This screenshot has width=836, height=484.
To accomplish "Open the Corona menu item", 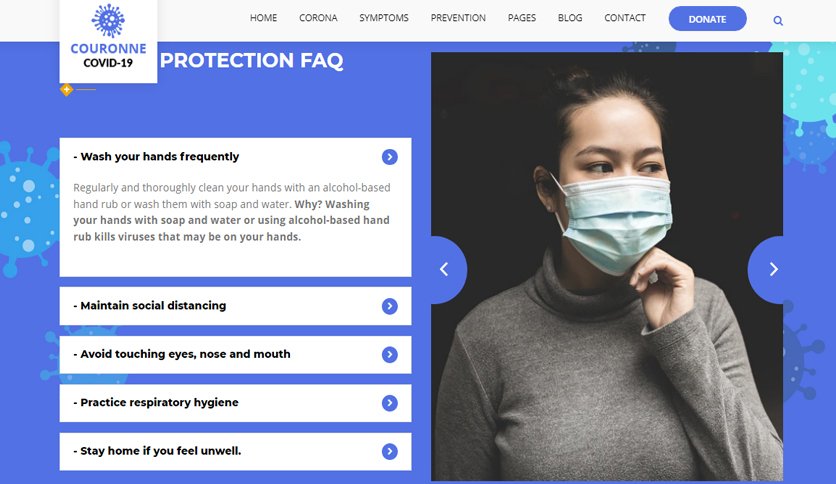I will (318, 18).
